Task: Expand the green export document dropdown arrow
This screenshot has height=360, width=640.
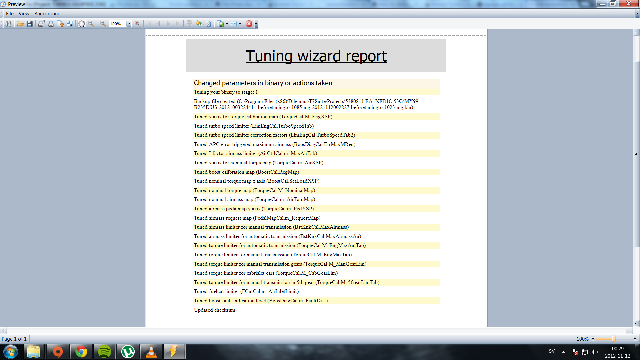Action: coord(227,24)
